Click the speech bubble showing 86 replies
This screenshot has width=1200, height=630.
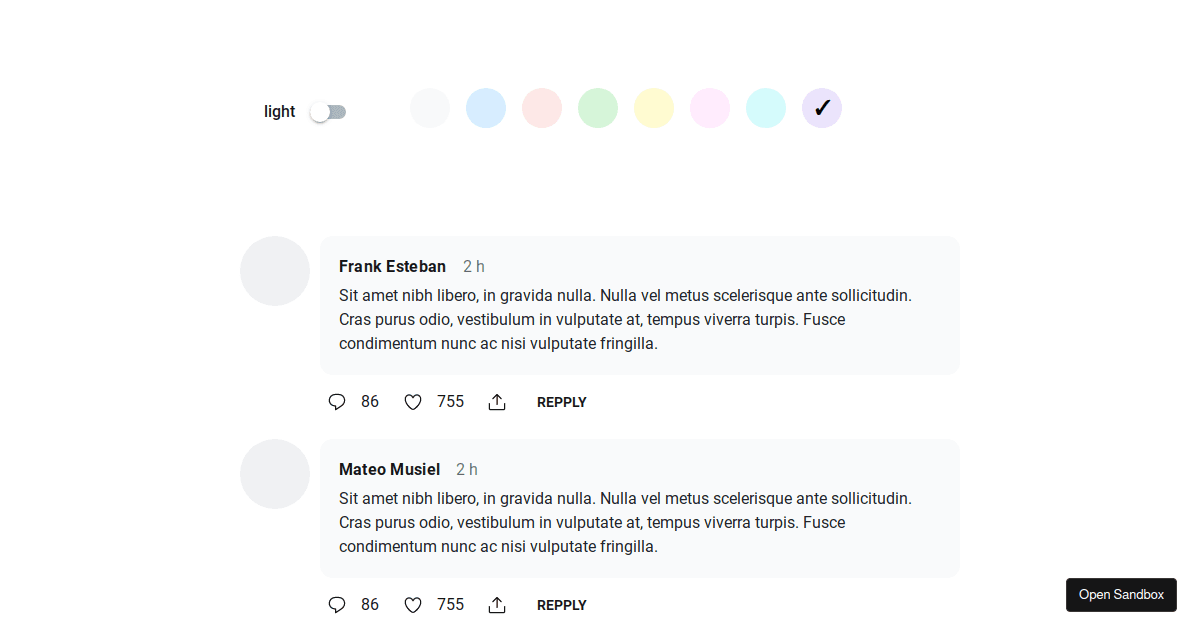click(x=336, y=401)
